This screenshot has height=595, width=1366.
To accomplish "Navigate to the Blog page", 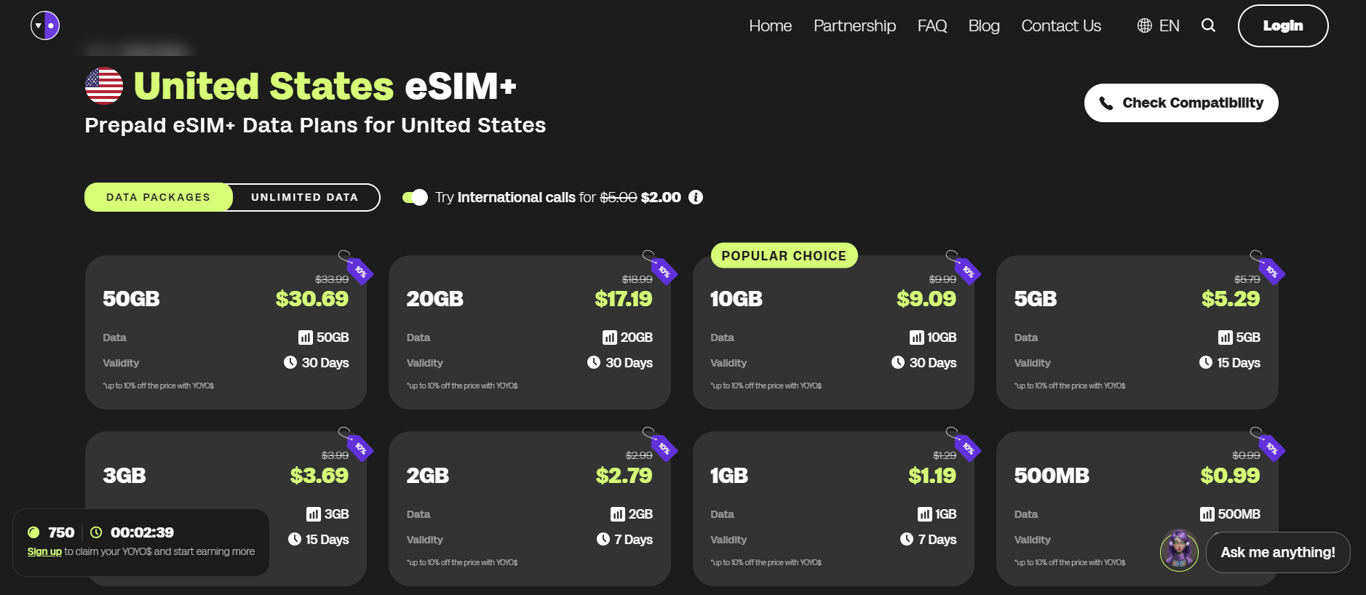I will (x=984, y=26).
